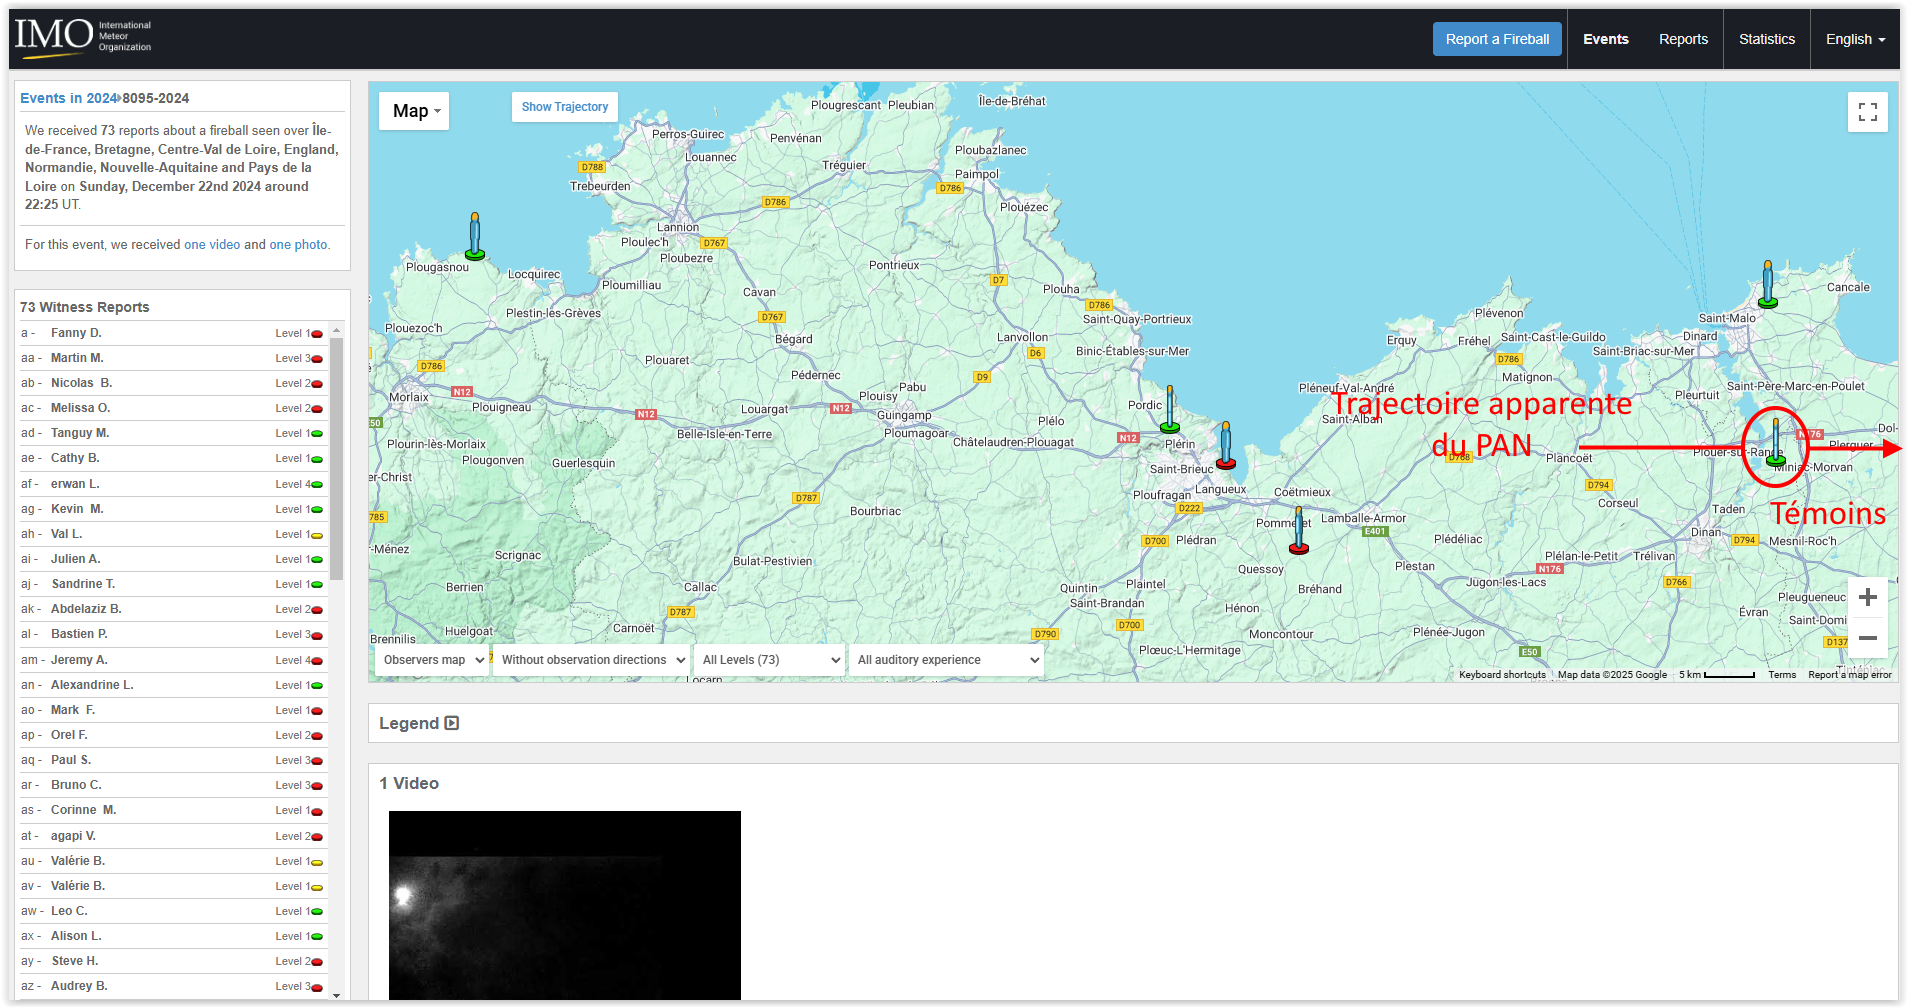Open the Statistics menu item
The height and width of the screenshot is (1008, 1908).
(x=1766, y=39)
